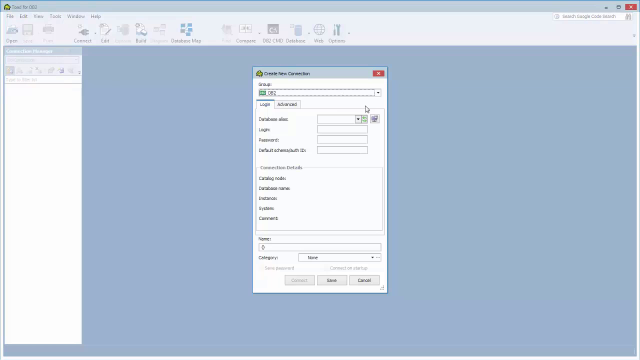Close the Create New Connection dialog
Image resolution: width=640 pixels, height=360 pixels.
378,73
